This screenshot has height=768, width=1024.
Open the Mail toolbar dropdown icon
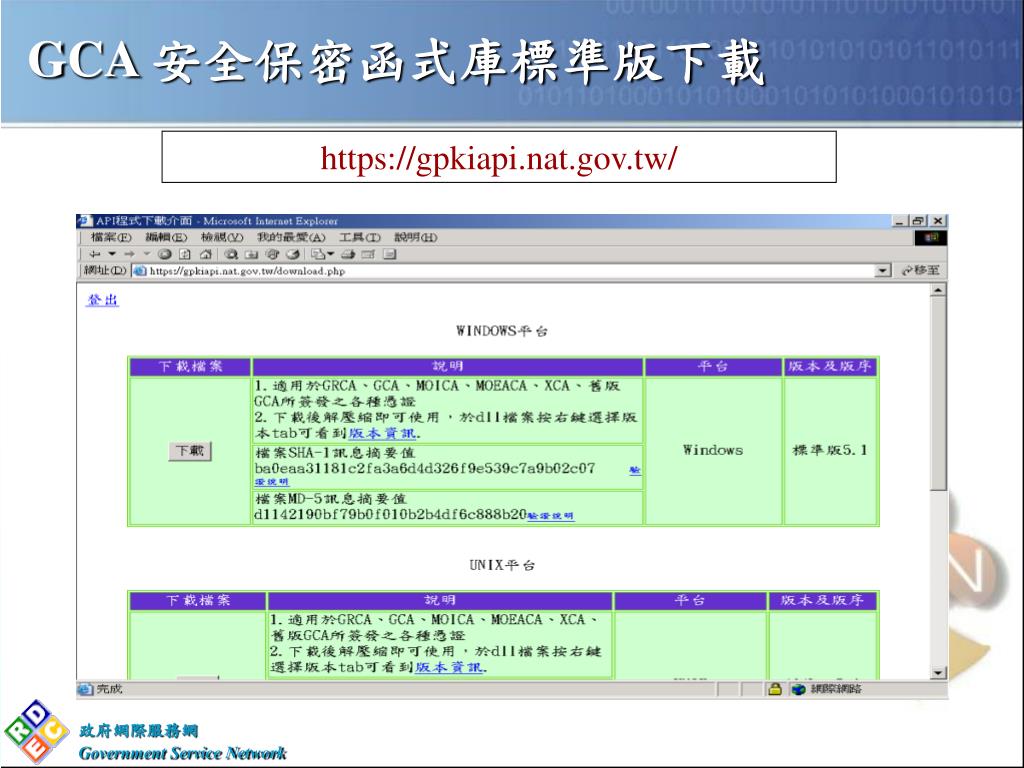coord(323,254)
